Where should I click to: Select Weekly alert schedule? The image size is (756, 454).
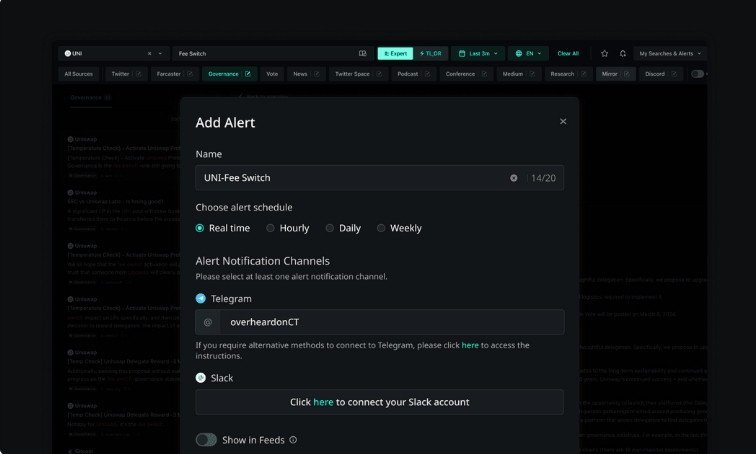381,228
